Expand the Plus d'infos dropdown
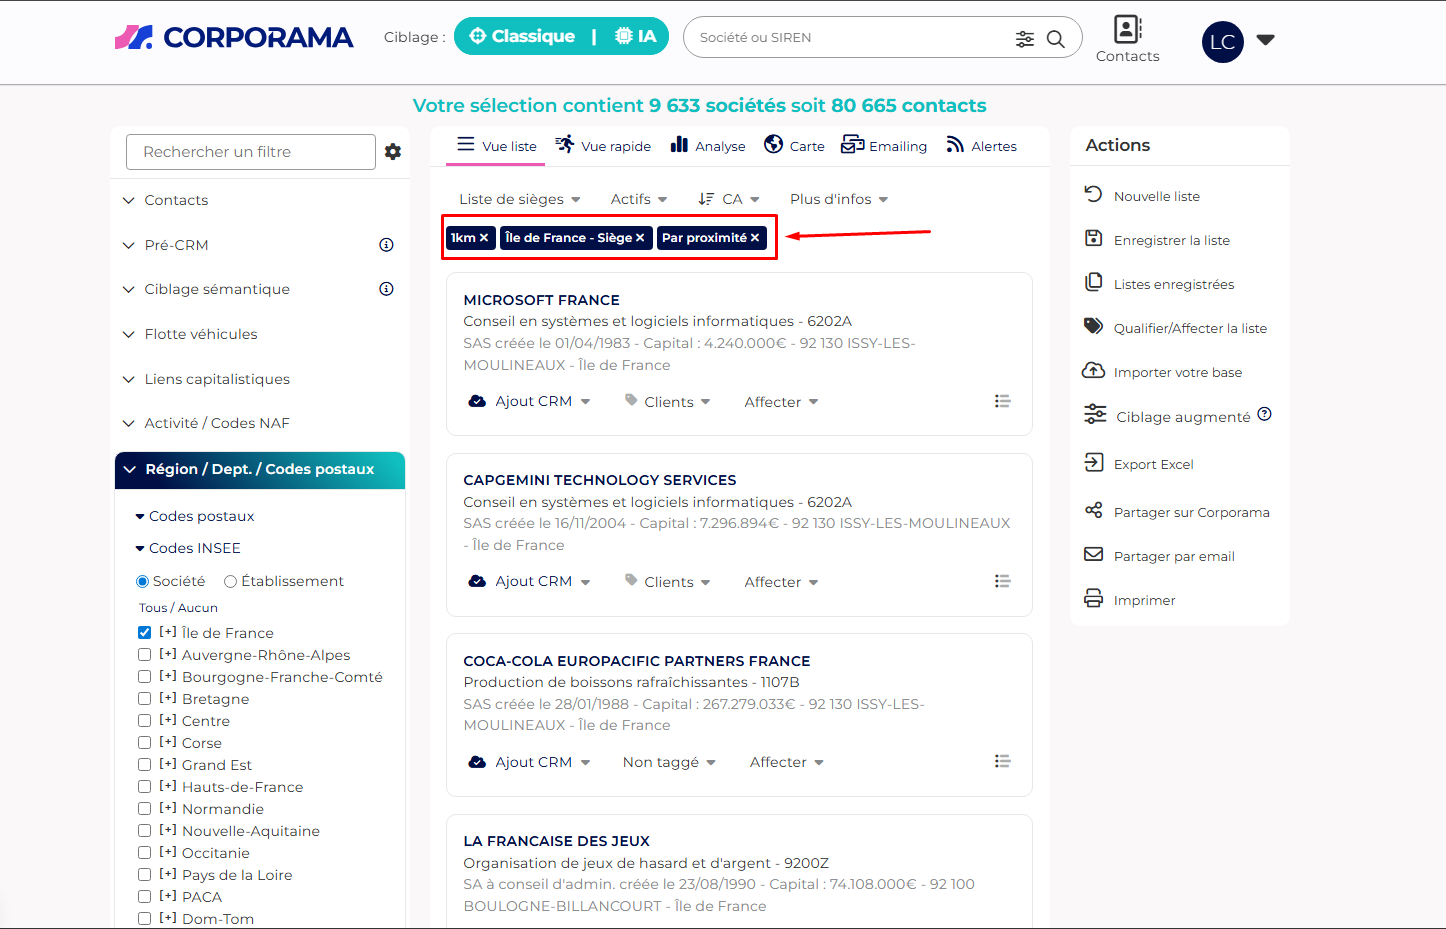This screenshot has height=929, width=1446. tap(838, 199)
